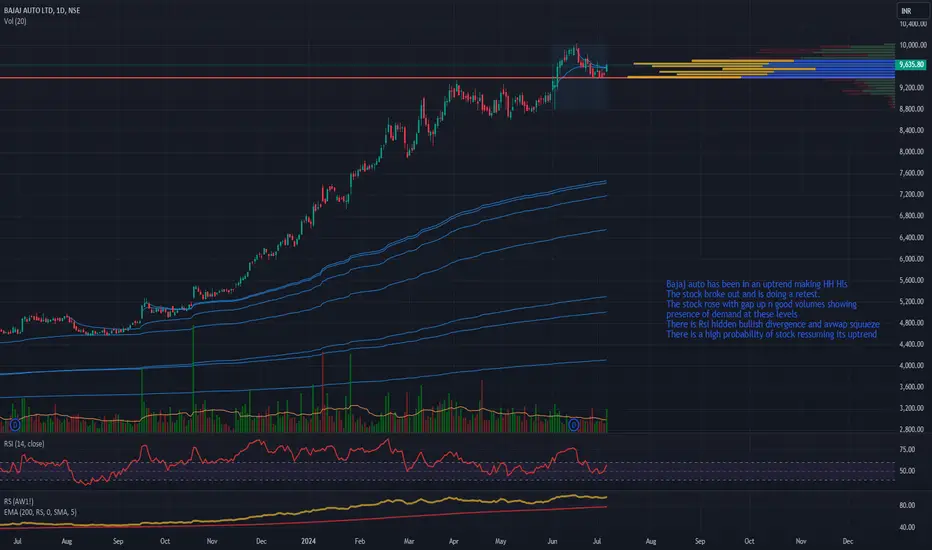932x550 pixels.
Task: Click the 9,200.00 price axis label
Action: point(912,87)
